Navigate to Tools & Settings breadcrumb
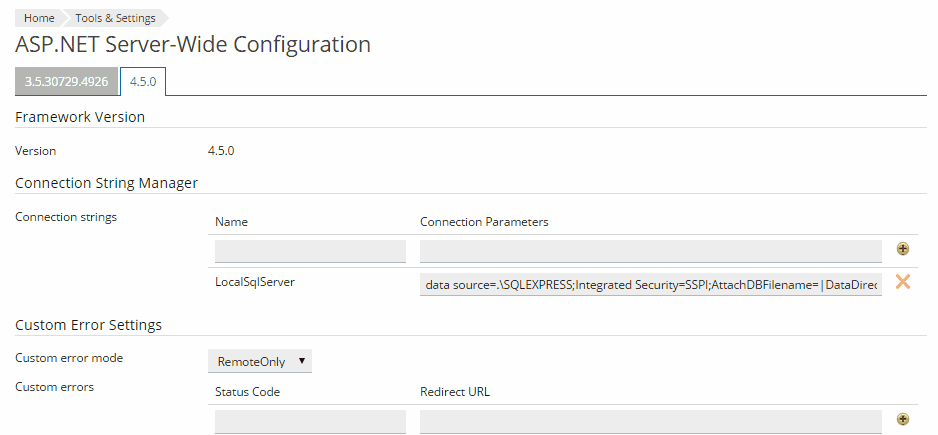The height and width of the screenshot is (435, 938). (115, 18)
